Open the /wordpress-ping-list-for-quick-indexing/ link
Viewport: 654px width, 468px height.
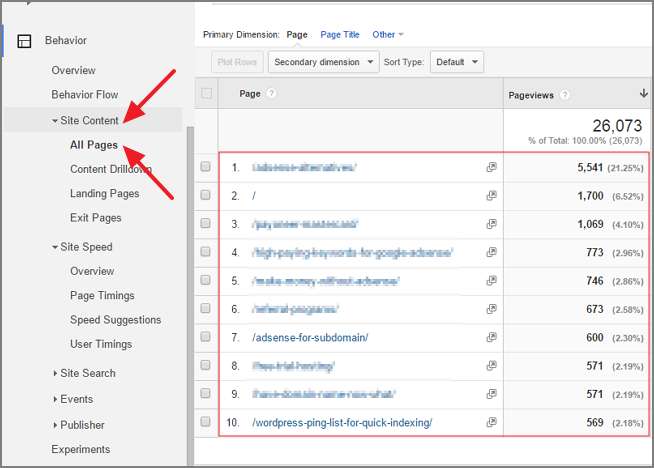point(342,423)
